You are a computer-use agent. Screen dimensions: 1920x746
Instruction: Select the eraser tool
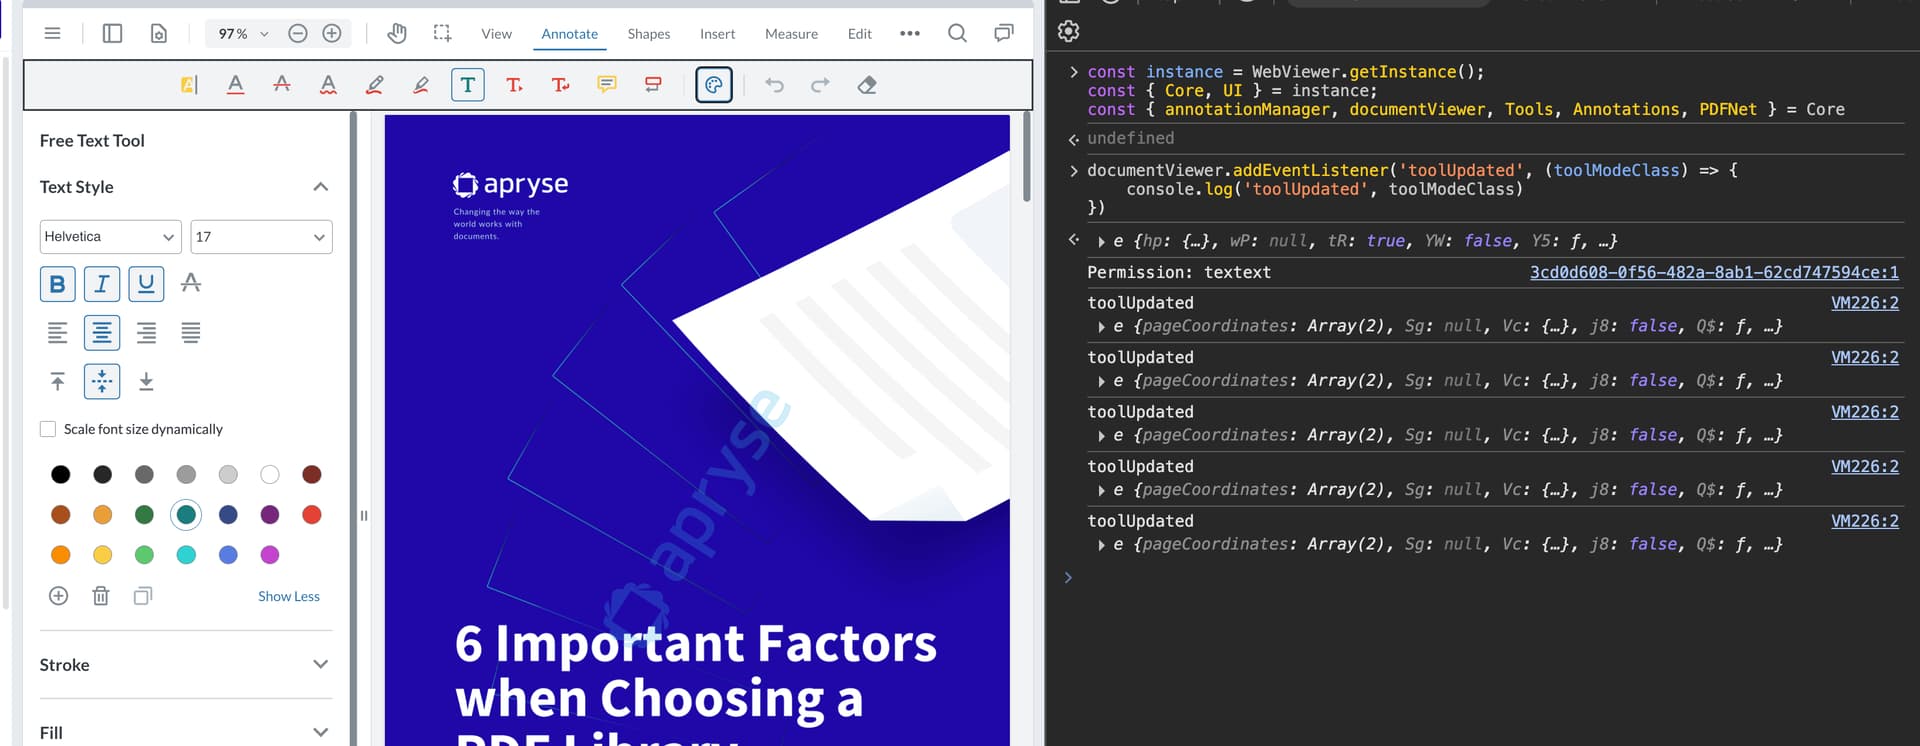pos(867,85)
